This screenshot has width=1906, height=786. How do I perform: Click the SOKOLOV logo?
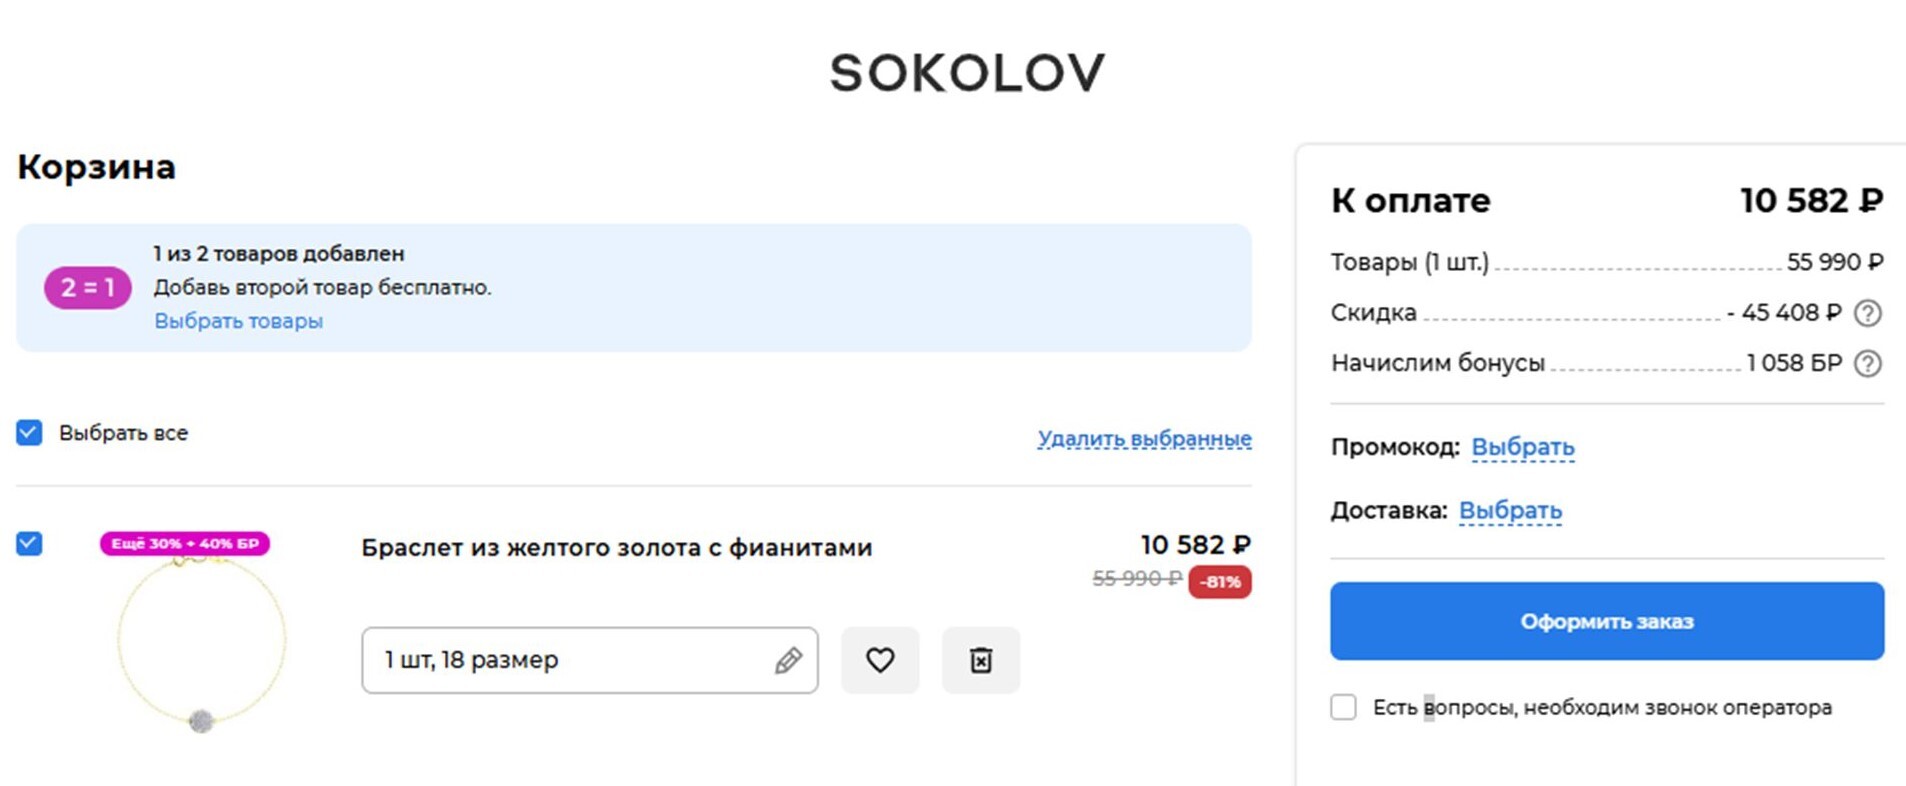(x=967, y=73)
